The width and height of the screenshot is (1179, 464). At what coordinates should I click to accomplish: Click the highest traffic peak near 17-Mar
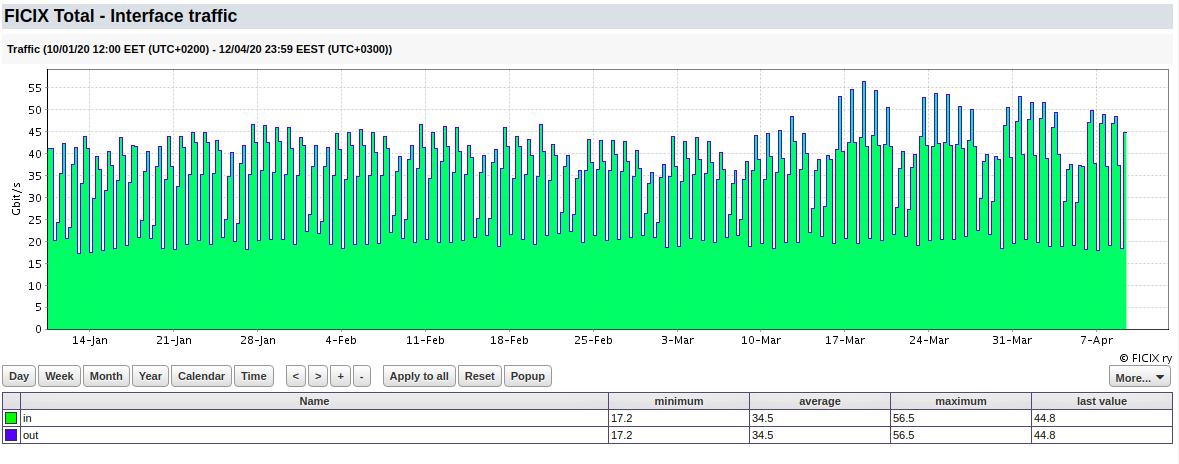pyautogui.click(x=864, y=82)
